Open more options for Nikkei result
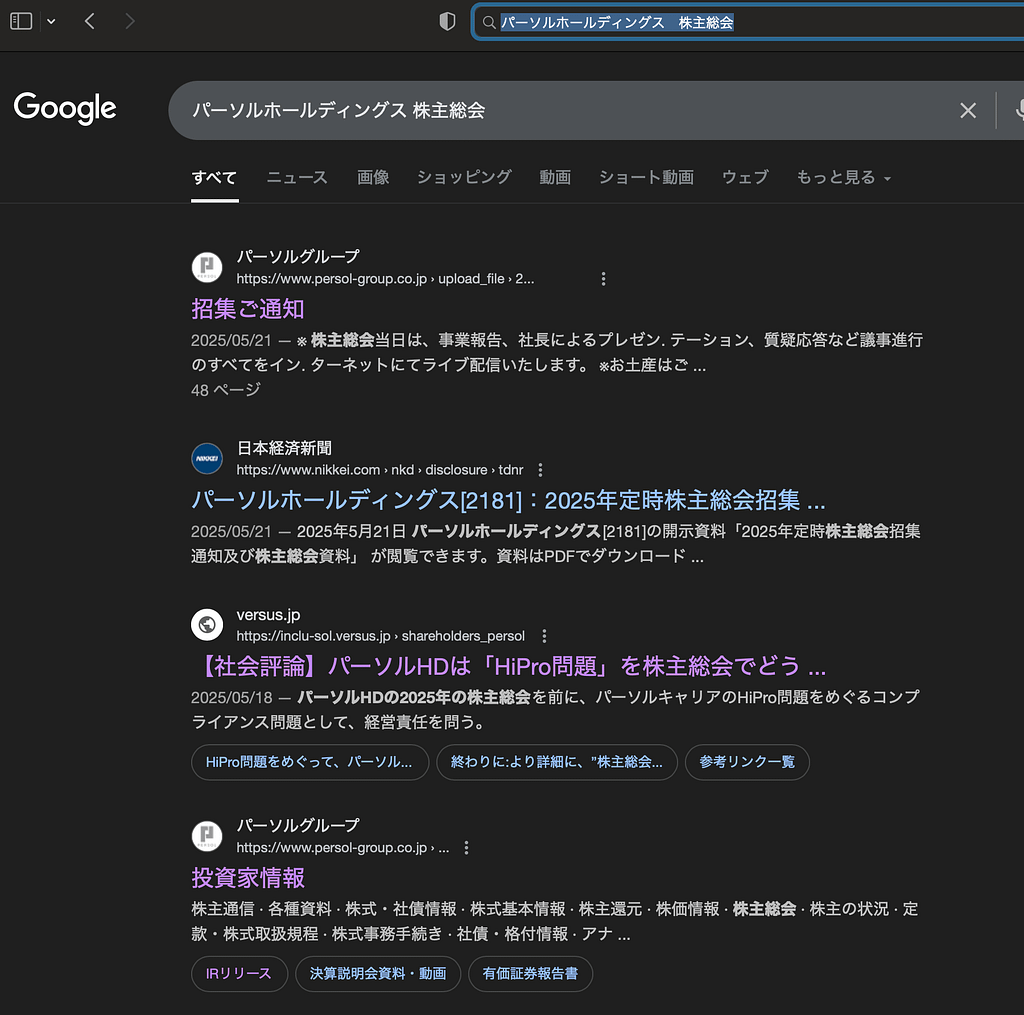Image resolution: width=1024 pixels, height=1015 pixels. 540,470
